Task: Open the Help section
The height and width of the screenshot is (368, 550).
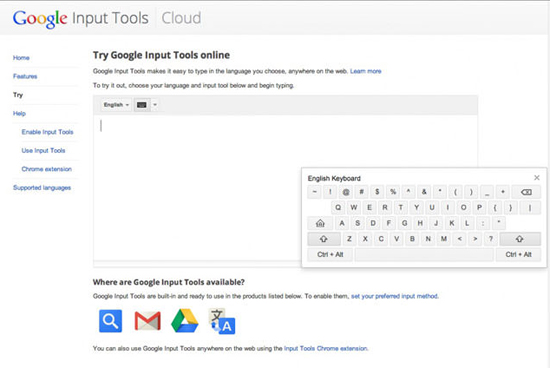Action: point(19,114)
